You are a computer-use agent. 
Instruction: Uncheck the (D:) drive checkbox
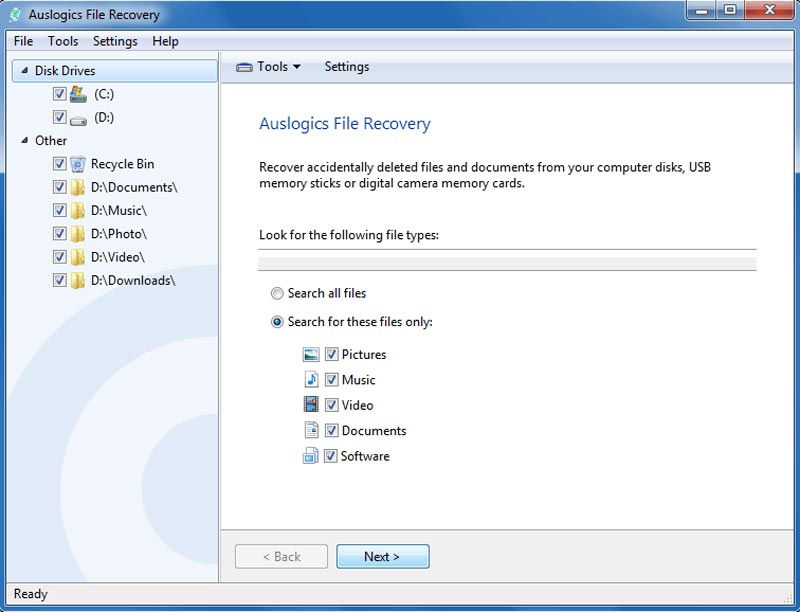[60, 117]
